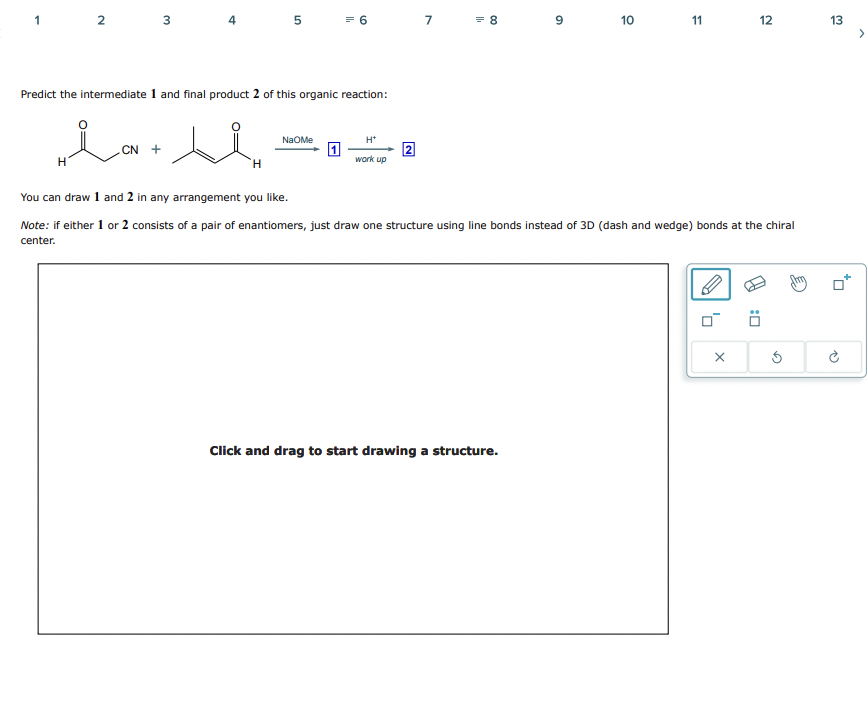The image size is (868, 706).
Task: Expand more questions with the right chevron
Action: click(861, 33)
